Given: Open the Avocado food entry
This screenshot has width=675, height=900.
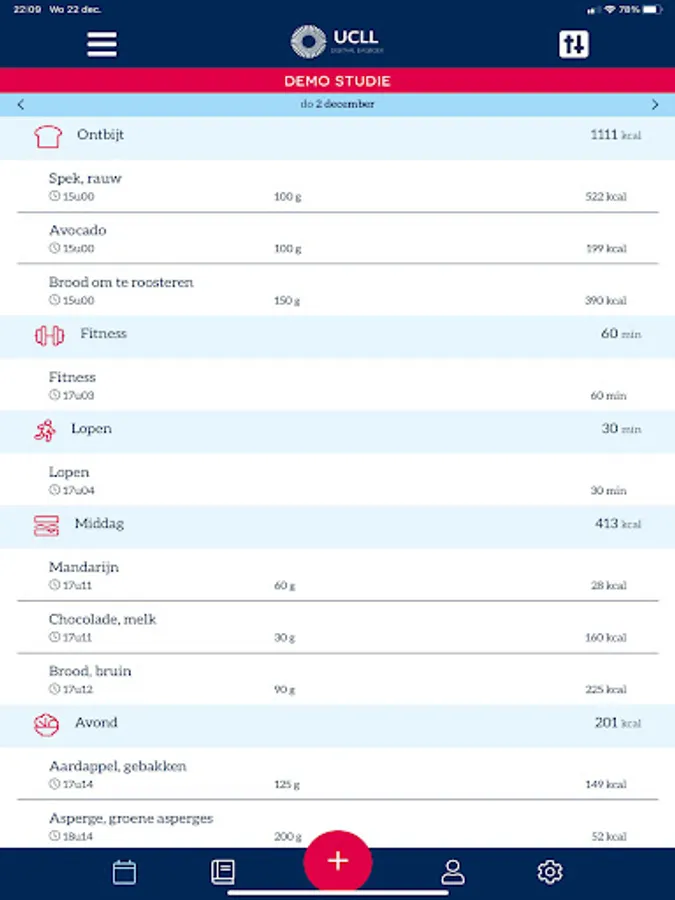Looking at the screenshot, I should click(337, 238).
